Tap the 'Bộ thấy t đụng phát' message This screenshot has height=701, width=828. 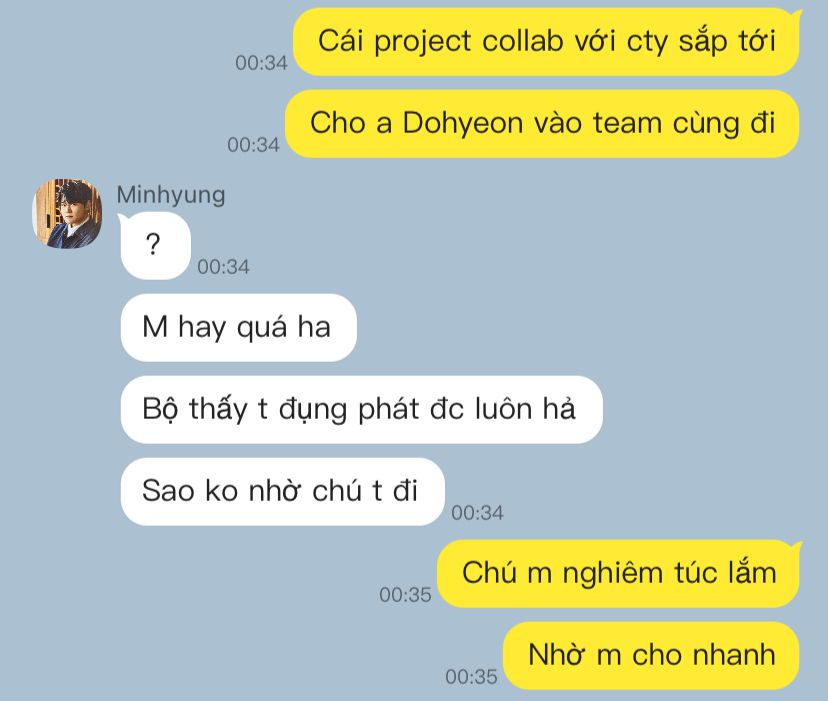tap(362, 409)
